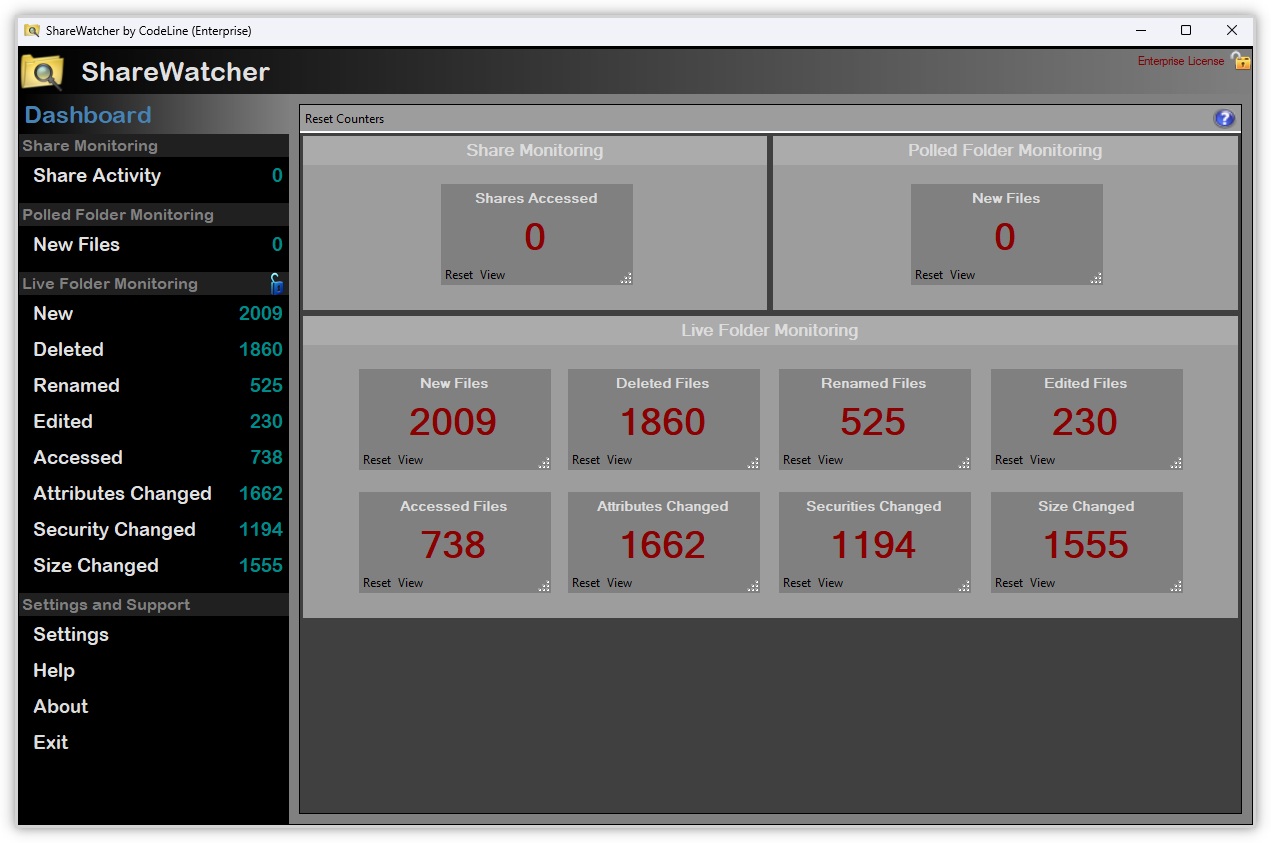1271x843 pixels.
Task: Reset the Attributes Changed counter
Action: pos(586,582)
